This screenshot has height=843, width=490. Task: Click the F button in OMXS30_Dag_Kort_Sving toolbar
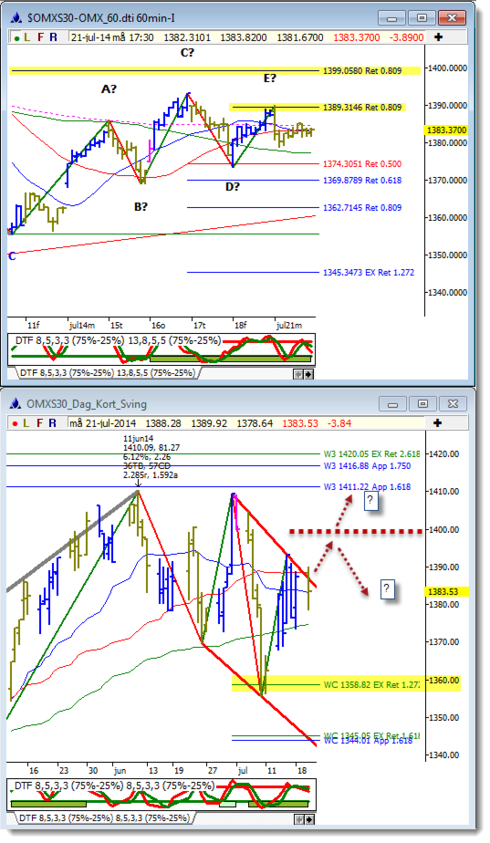pos(39,423)
